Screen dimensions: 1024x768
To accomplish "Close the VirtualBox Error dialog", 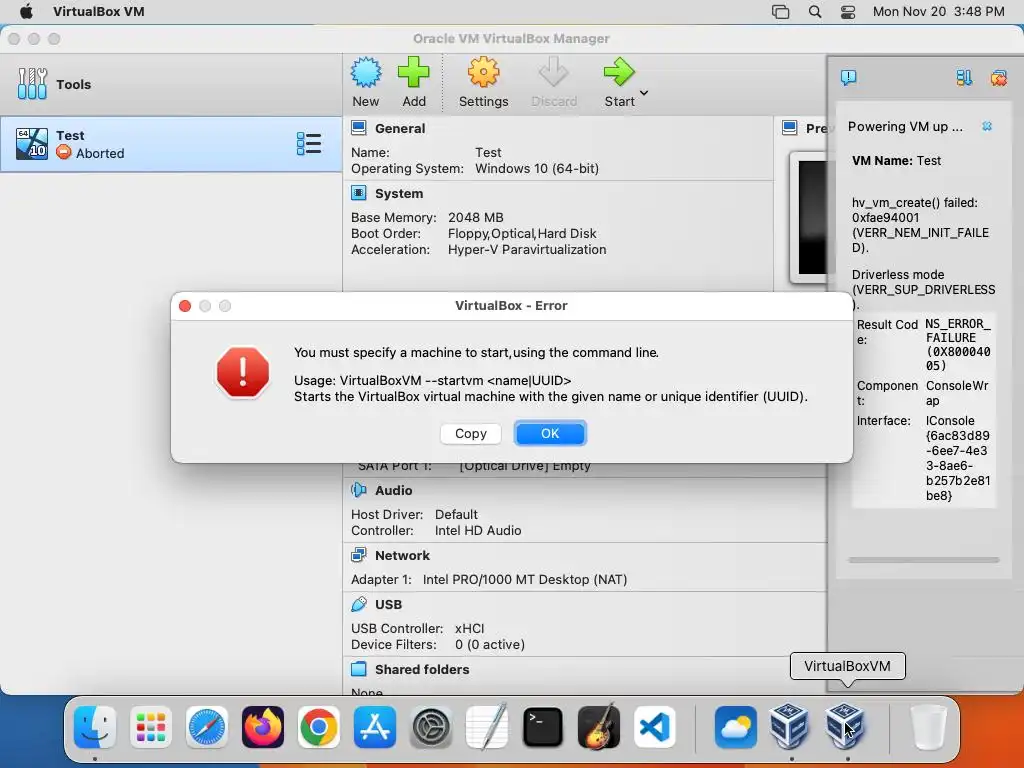I will point(185,306).
